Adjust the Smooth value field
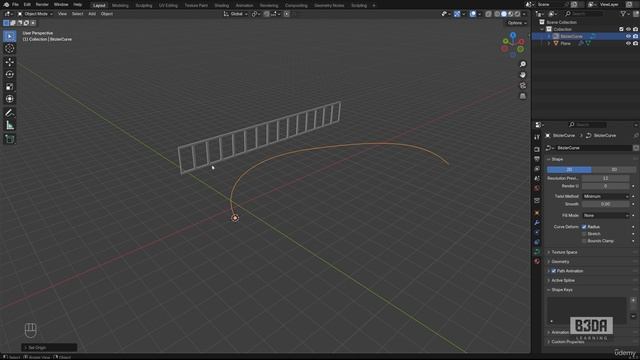Image resolution: width=640 pixels, height=360 pixels. tap(606, 204)
